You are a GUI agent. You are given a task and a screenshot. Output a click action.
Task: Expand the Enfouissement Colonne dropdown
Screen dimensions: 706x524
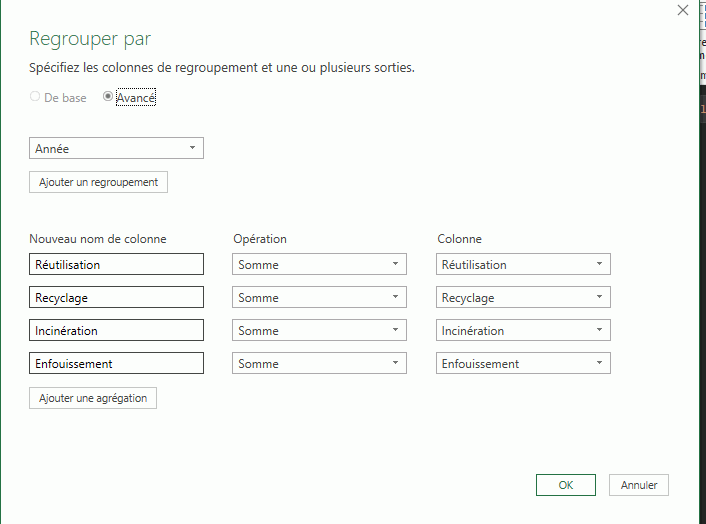[523, 364]
